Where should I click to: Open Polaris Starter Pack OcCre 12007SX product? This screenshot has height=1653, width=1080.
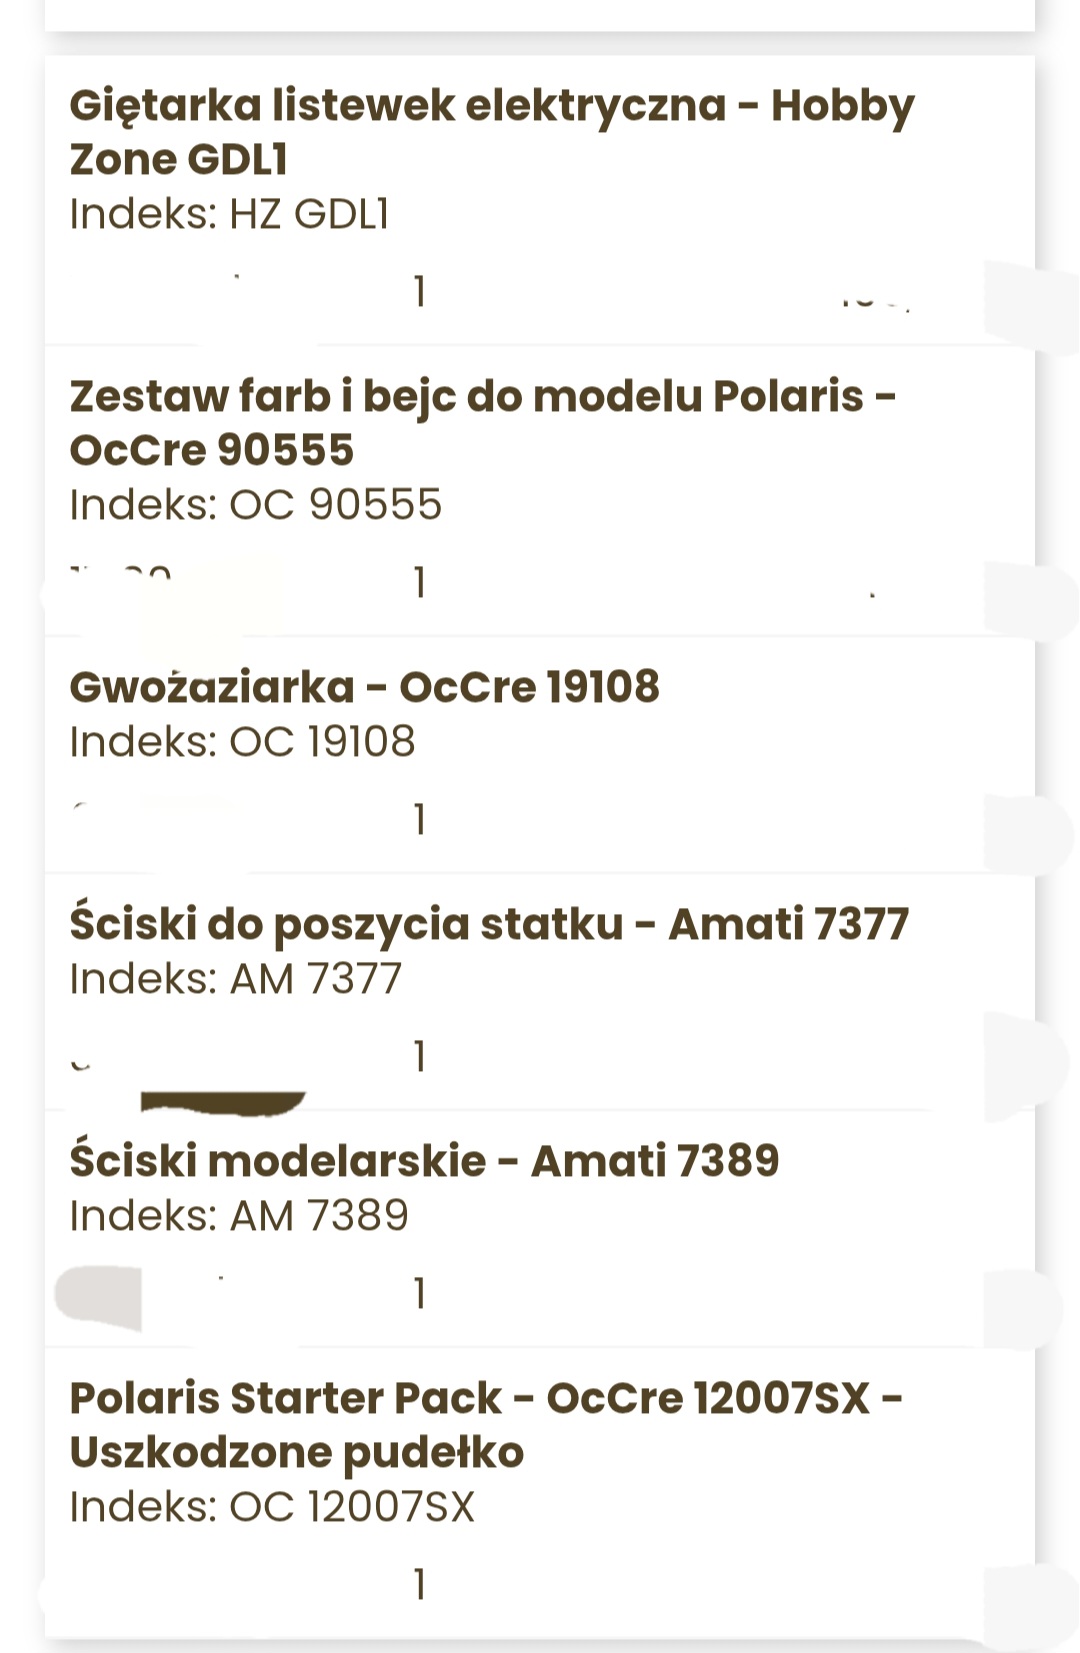(486, 1424)
